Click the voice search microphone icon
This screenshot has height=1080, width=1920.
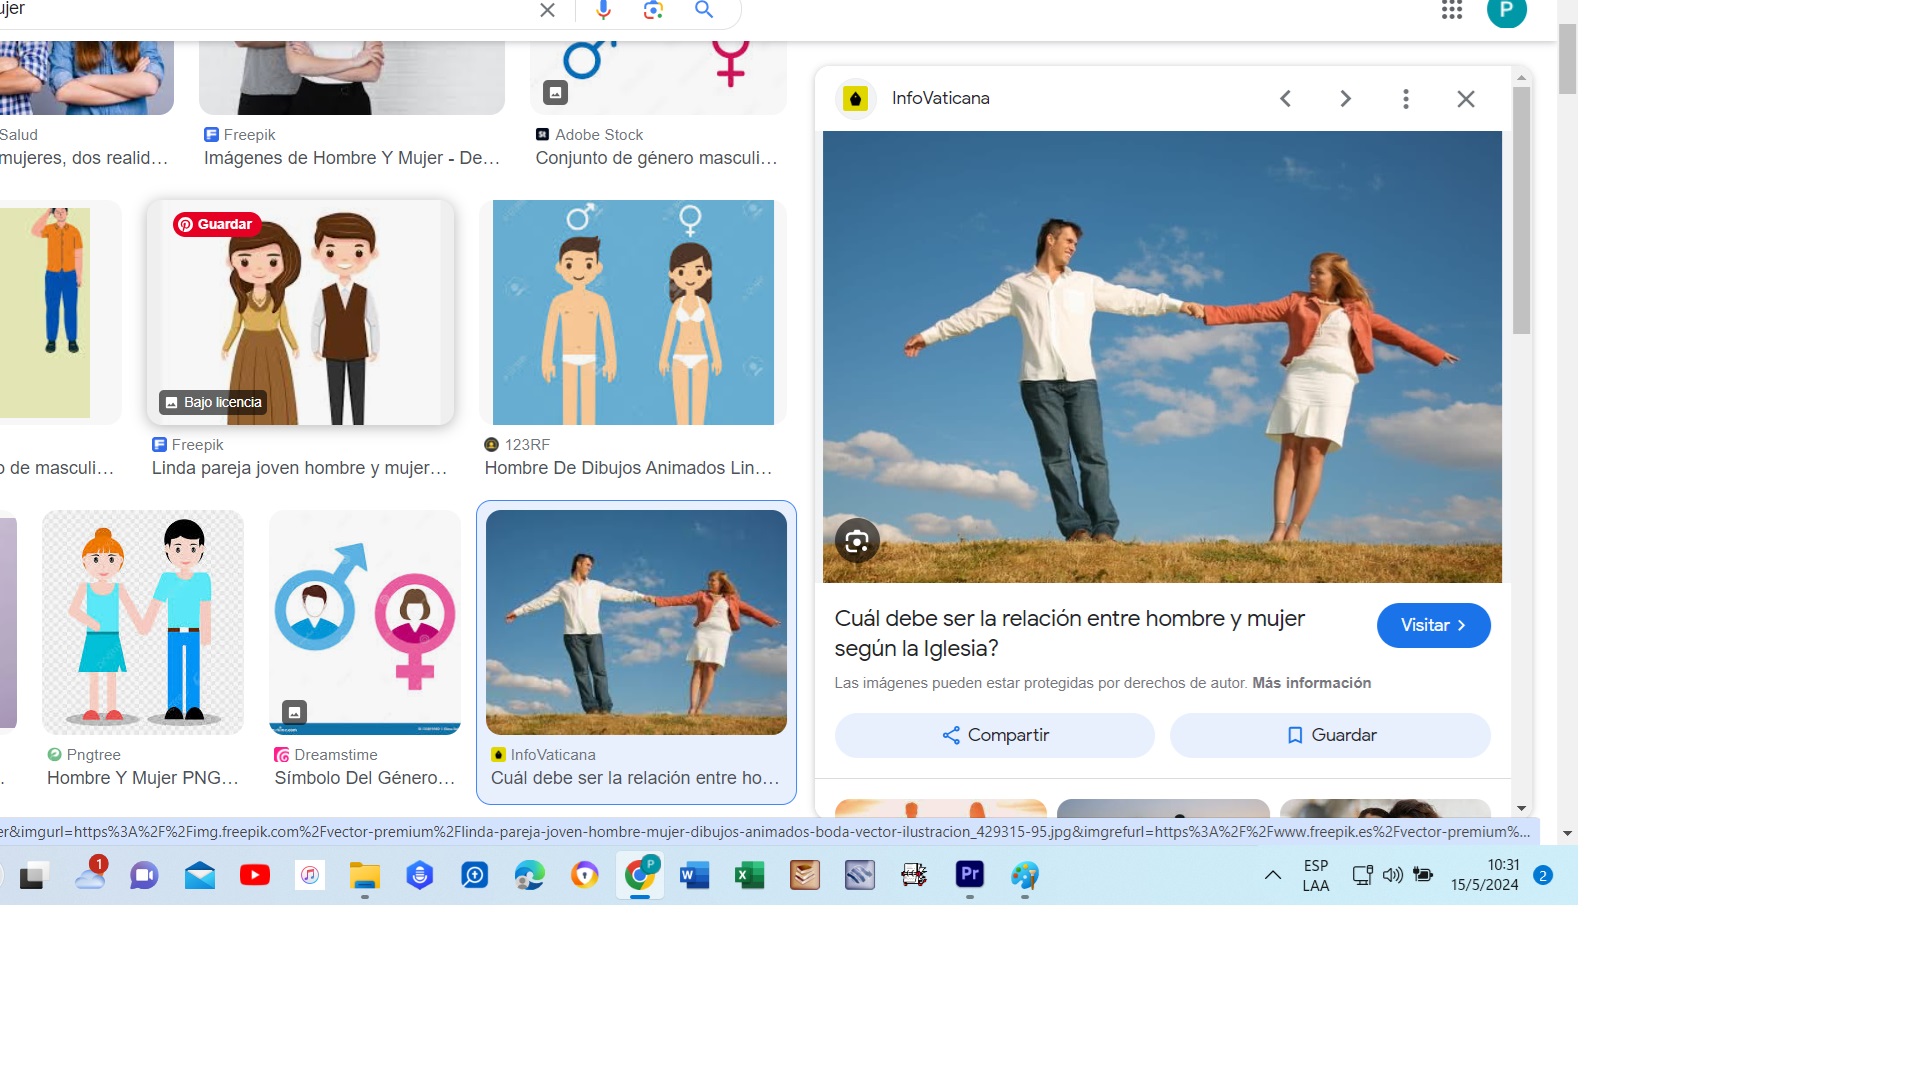603,10
